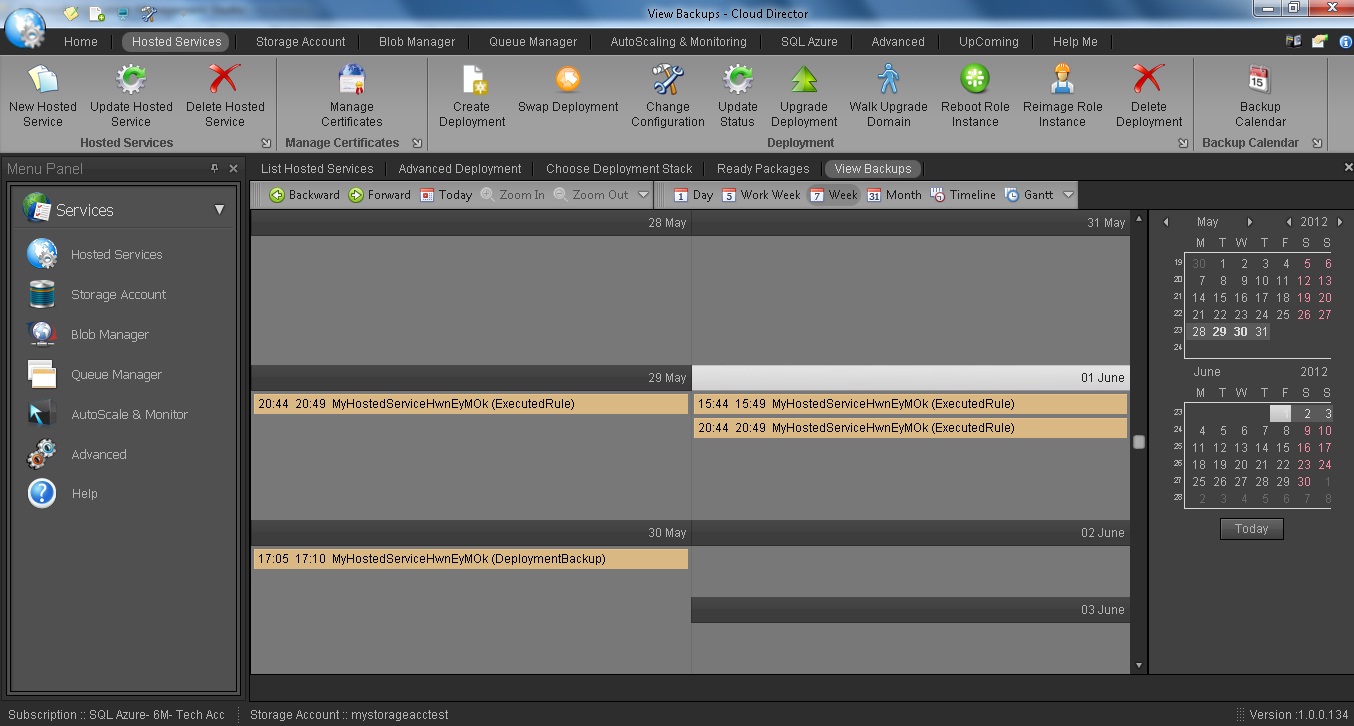Click the New Hosted Service icon

pos(43,80)
